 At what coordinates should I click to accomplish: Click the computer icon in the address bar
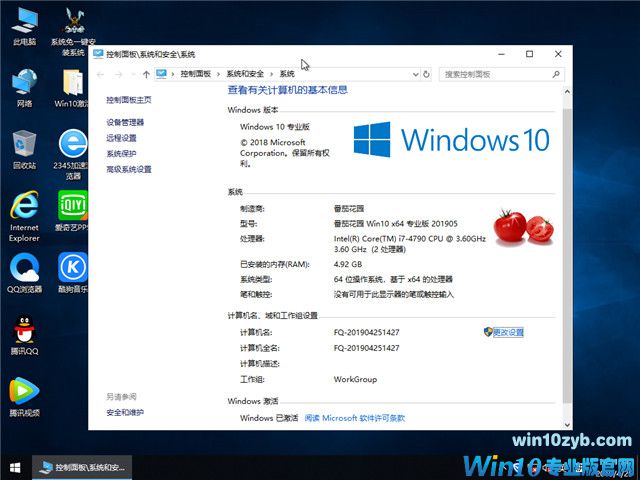pos(162,74)
